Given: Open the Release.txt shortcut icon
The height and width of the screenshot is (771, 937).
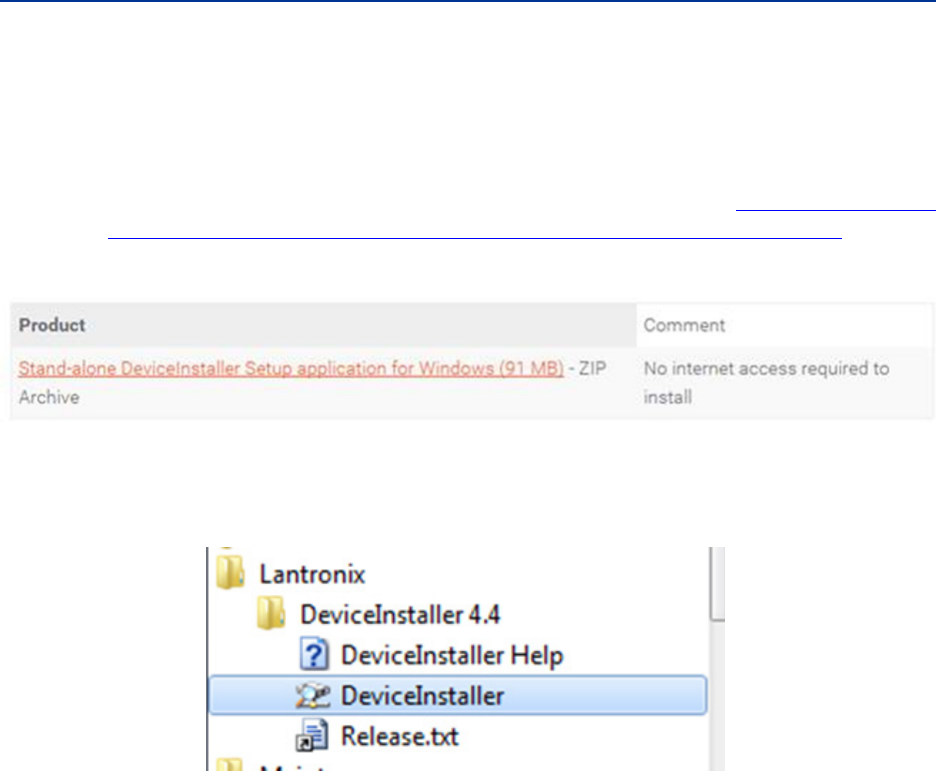Looking at the screenshot, I should (312, 735).
